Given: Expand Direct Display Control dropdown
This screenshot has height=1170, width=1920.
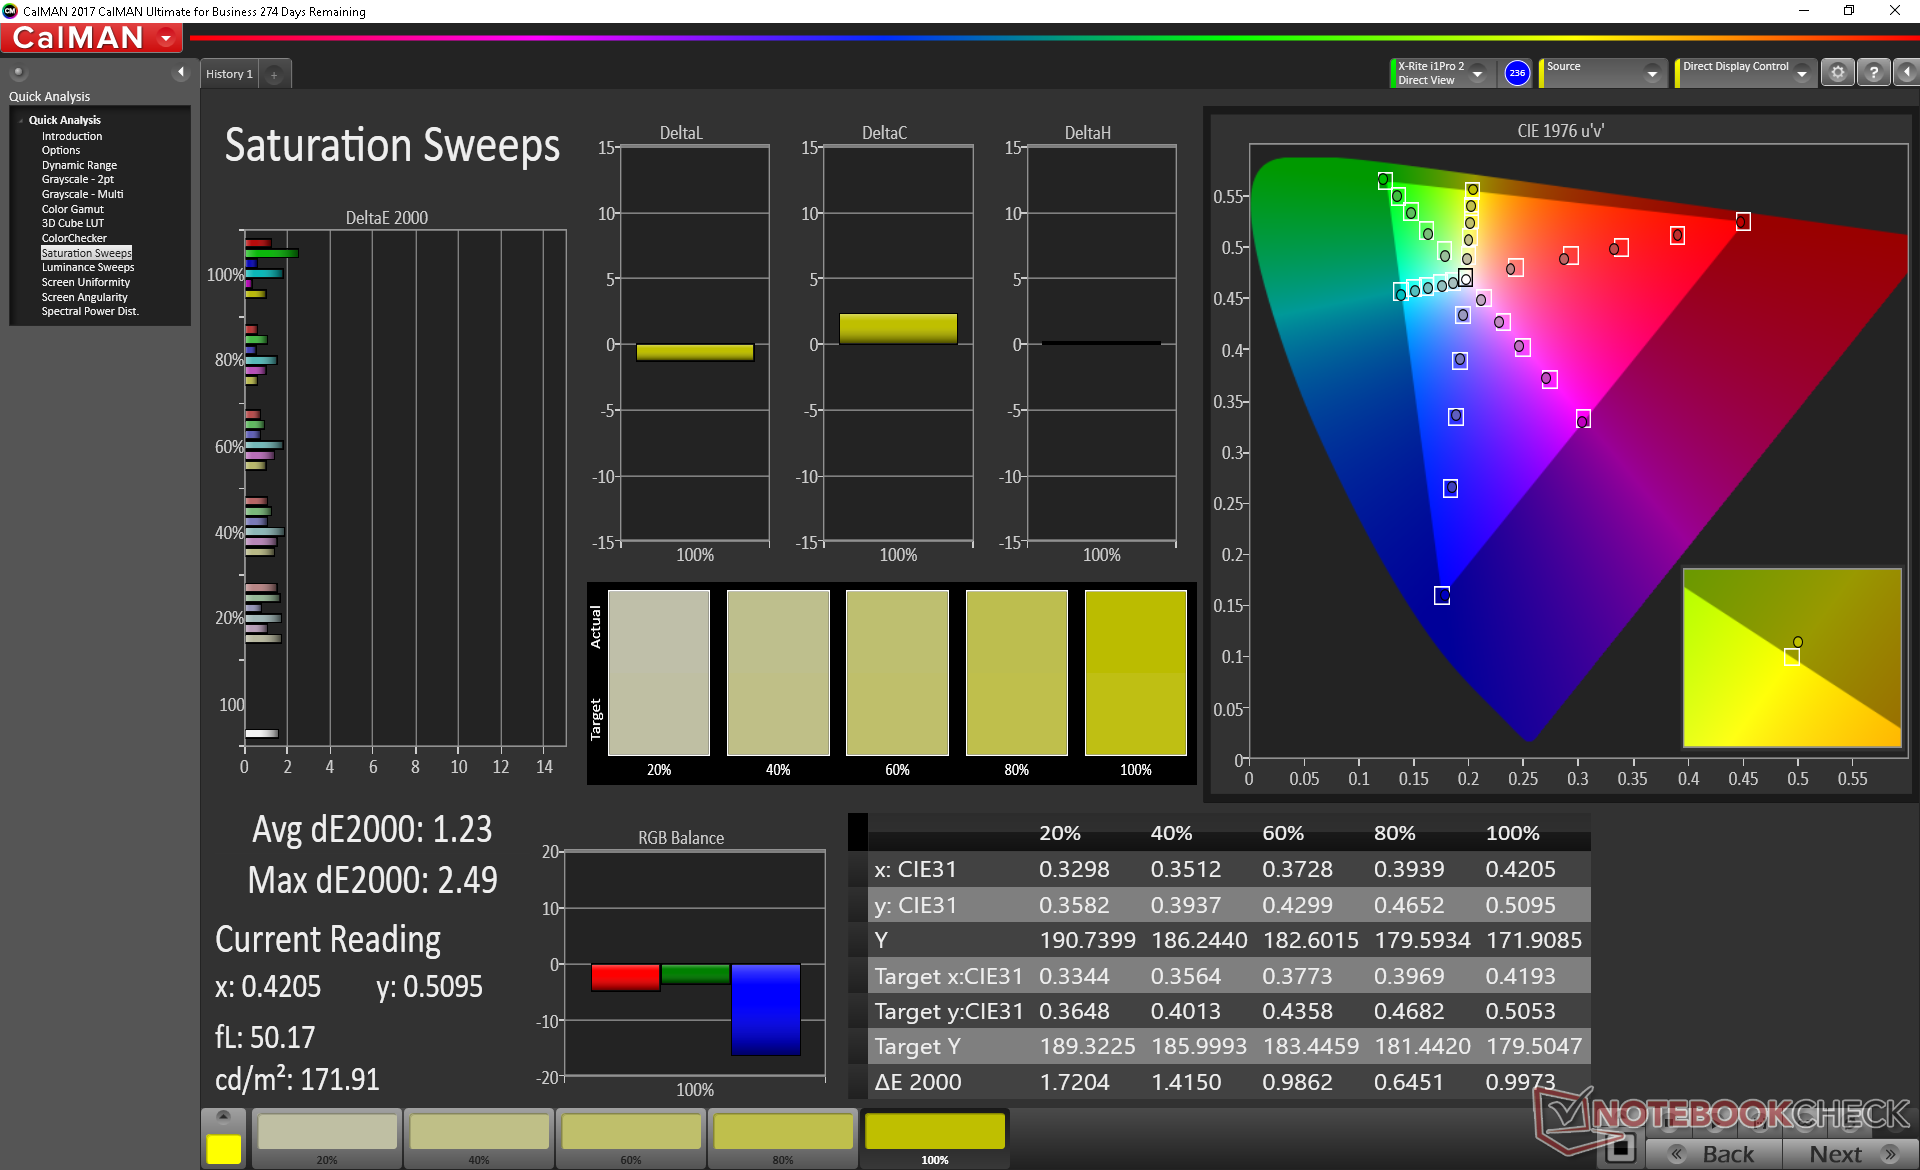Looking at the screenshot, I should 1801,74.
